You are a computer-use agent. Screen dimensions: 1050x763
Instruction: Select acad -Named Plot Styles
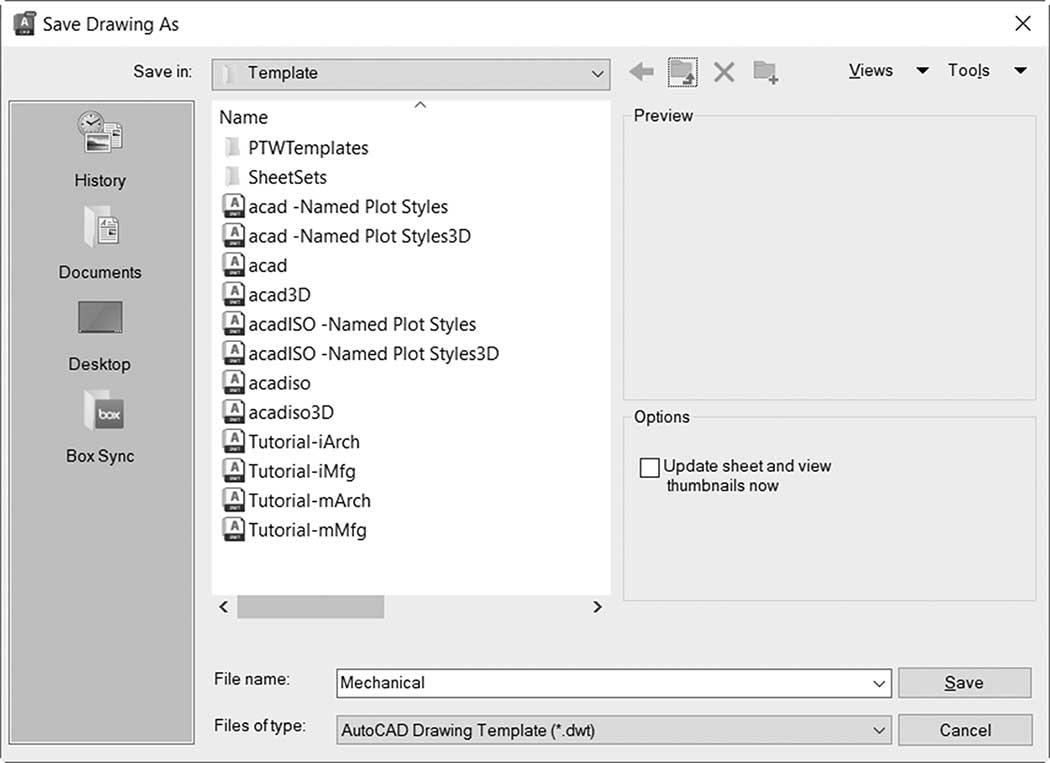pyautogui.click(x=348, y=206)
